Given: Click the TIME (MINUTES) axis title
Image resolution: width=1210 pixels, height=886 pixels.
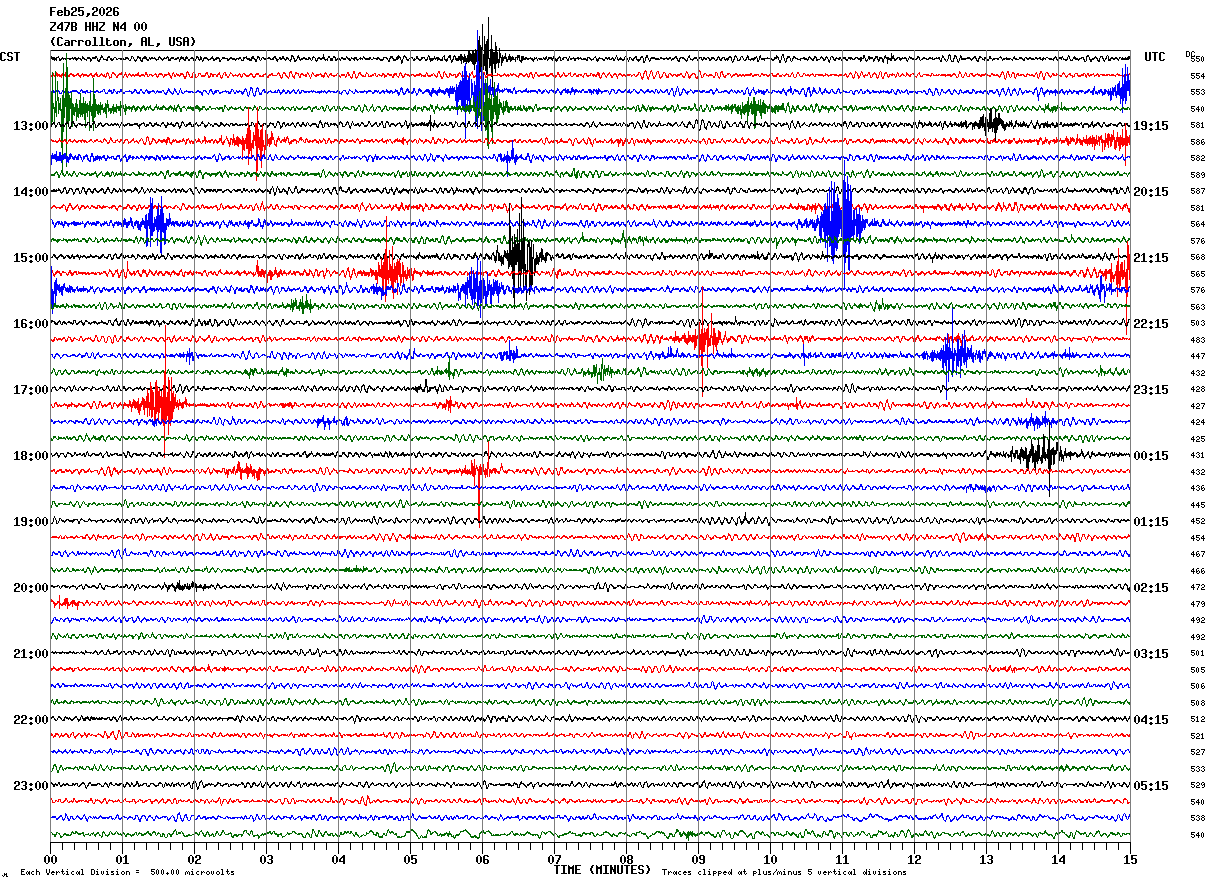Looking at the screenshot, I should (602, 870).
